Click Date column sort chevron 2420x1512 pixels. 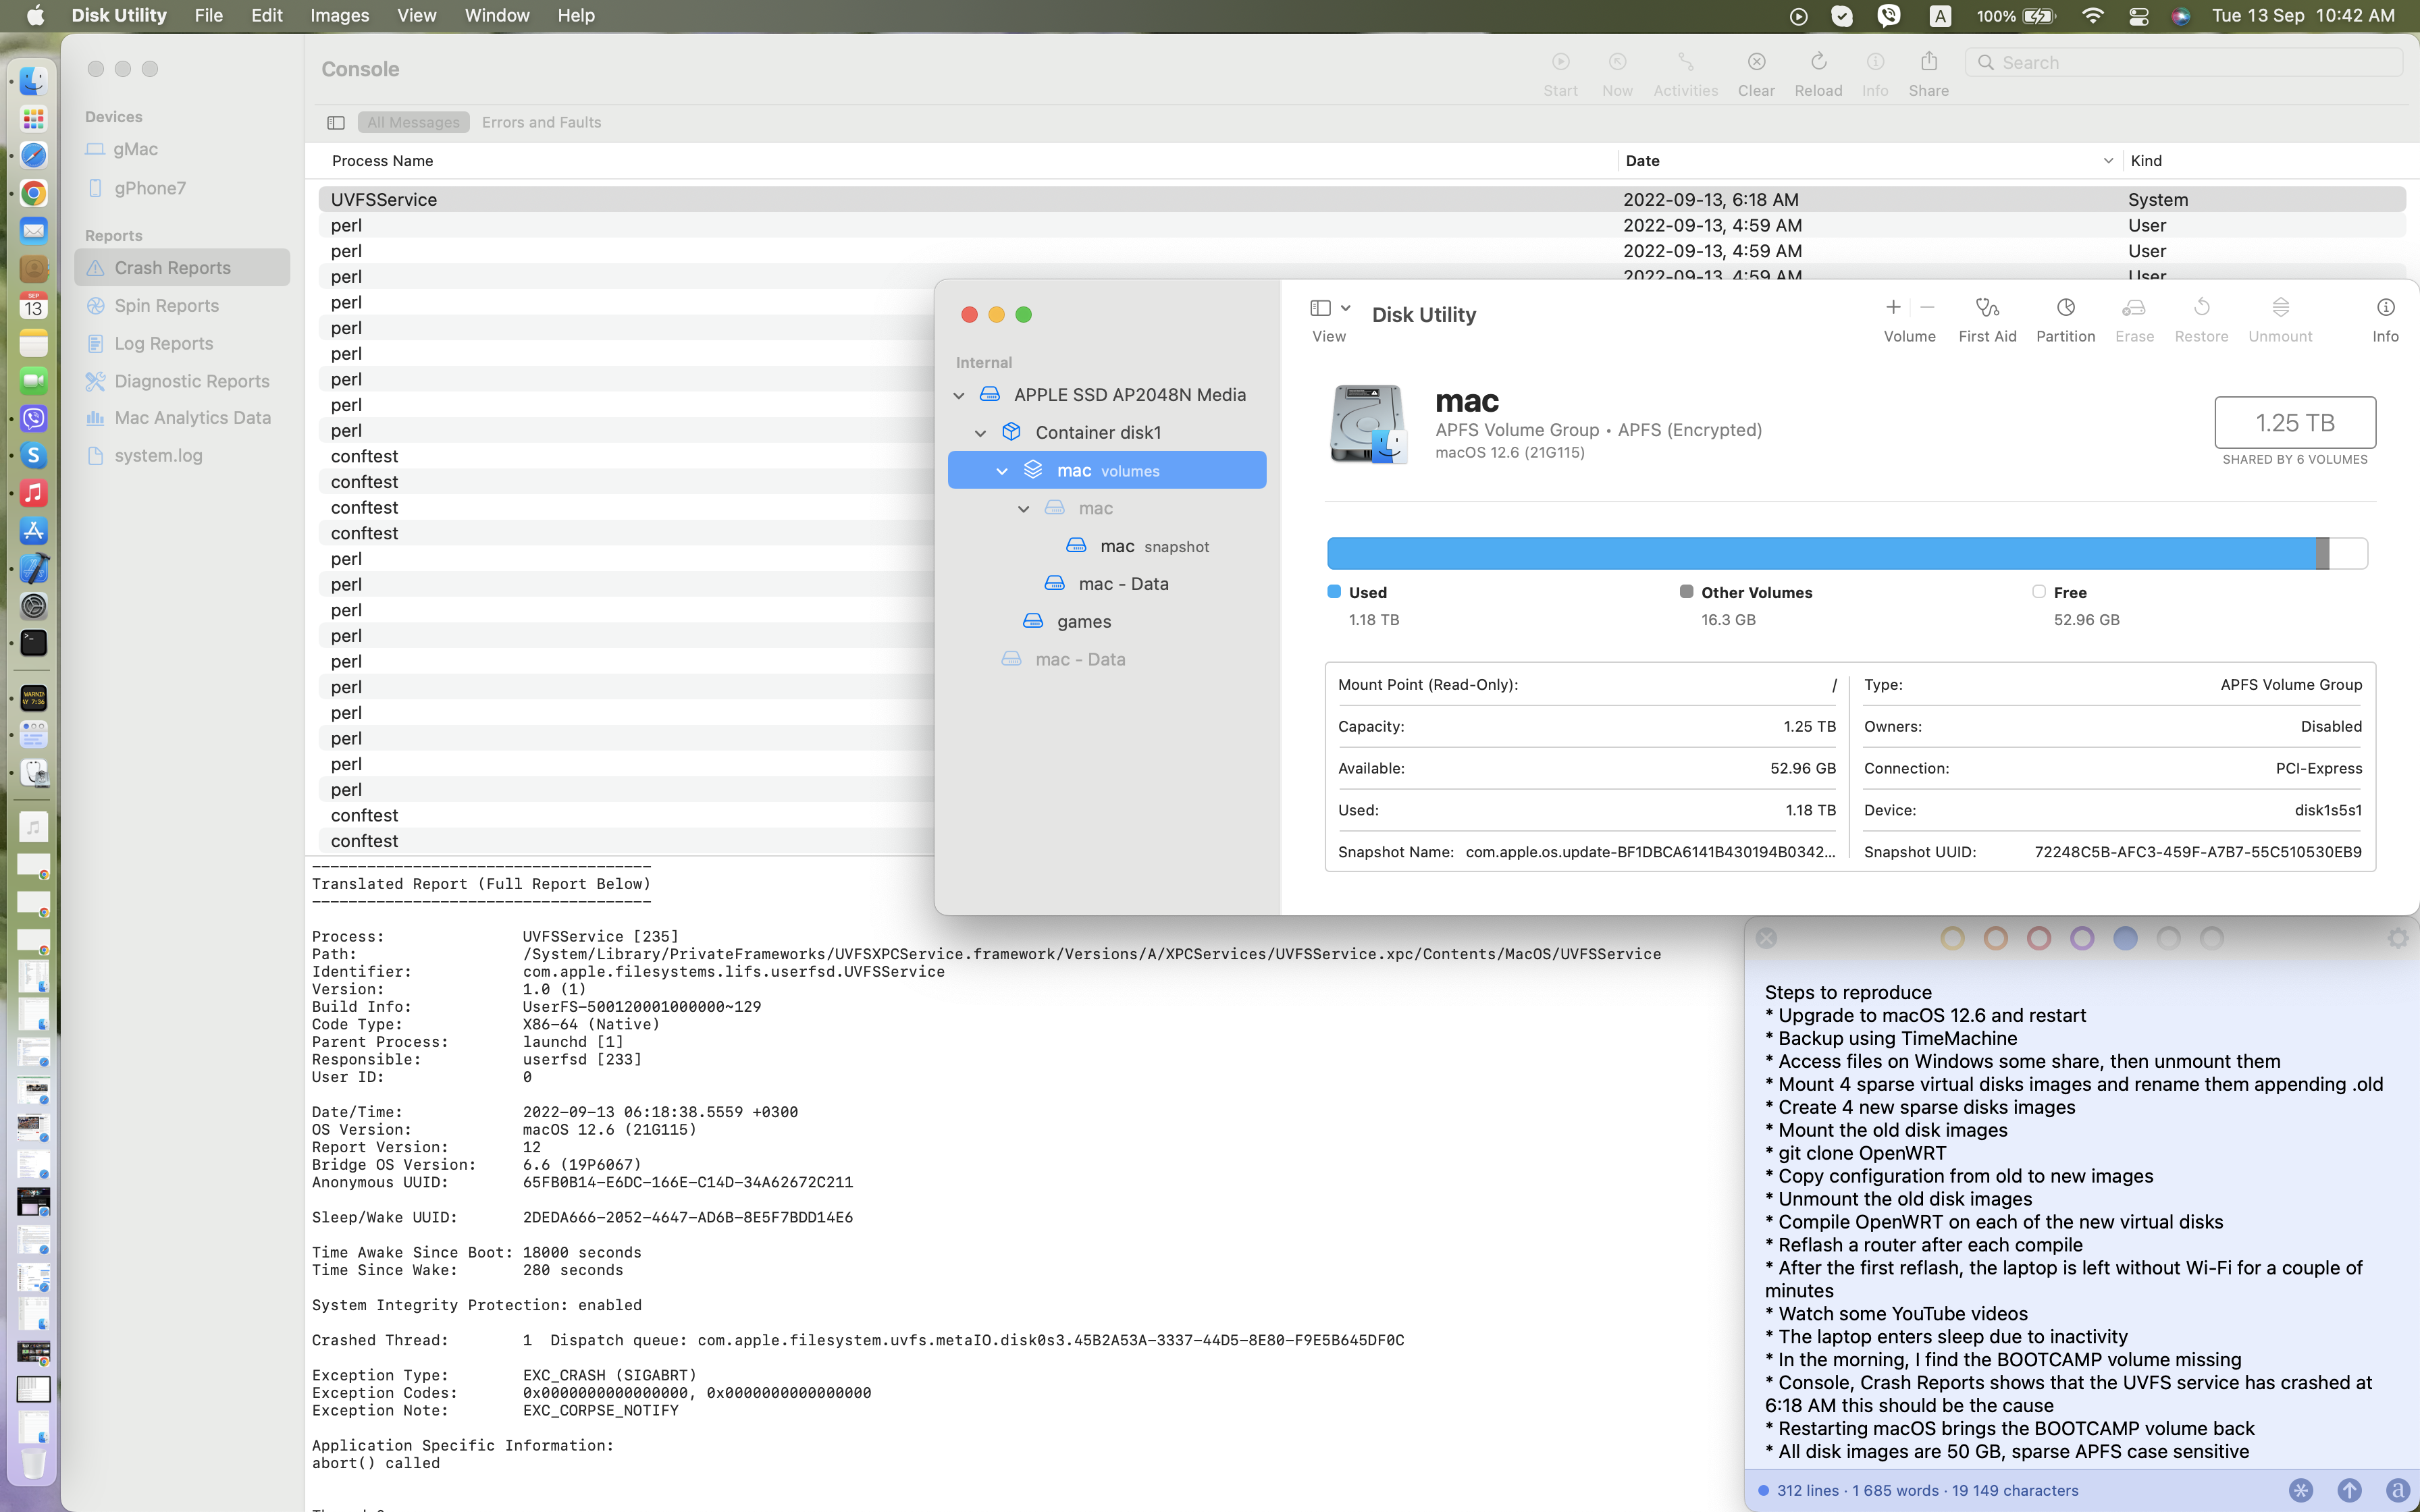coord(2108,161)
